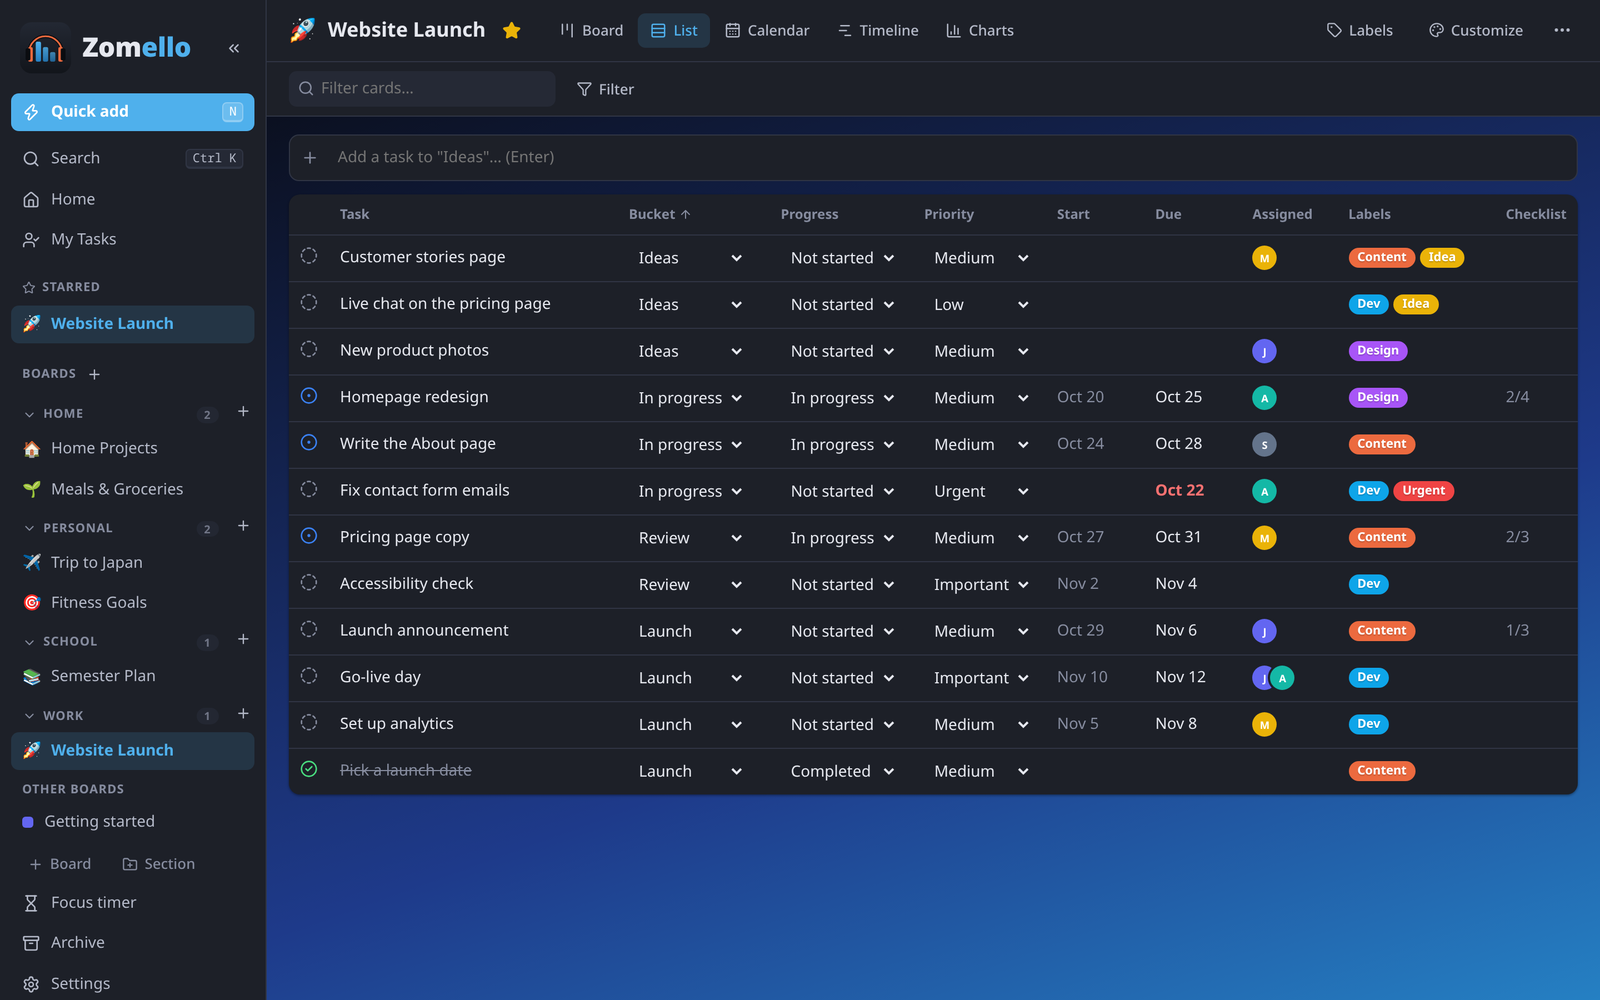Click the Zomello logo icon
This screenshot has width=1600, height=1000.
pos(45,48)
